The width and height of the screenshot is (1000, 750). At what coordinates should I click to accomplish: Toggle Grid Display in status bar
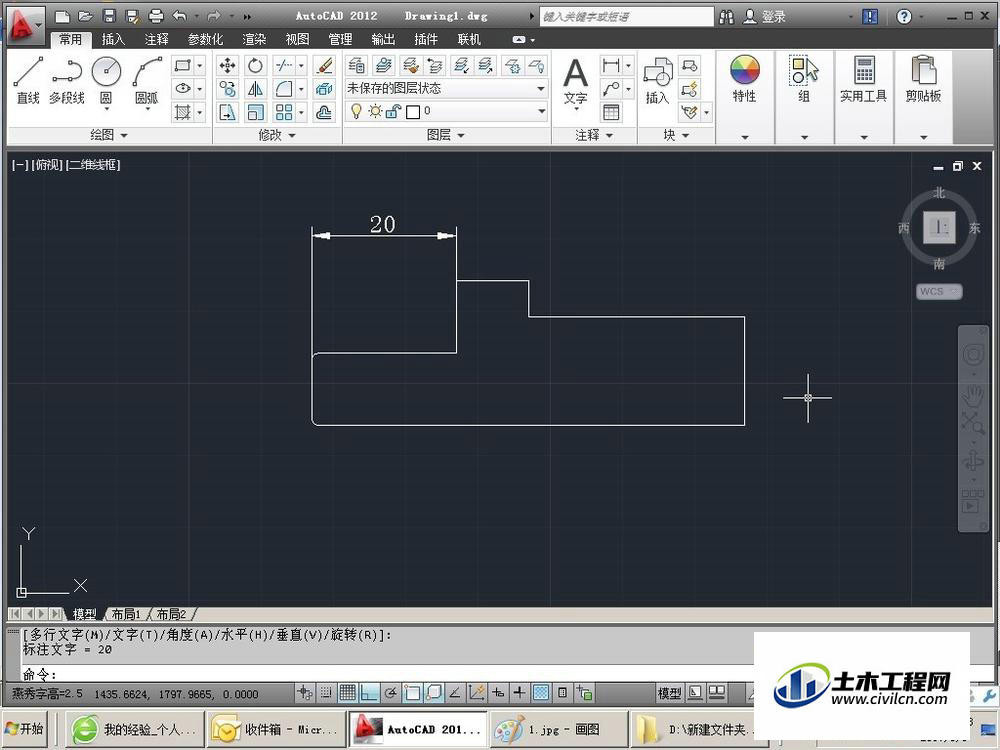click(x=348, y=693)
